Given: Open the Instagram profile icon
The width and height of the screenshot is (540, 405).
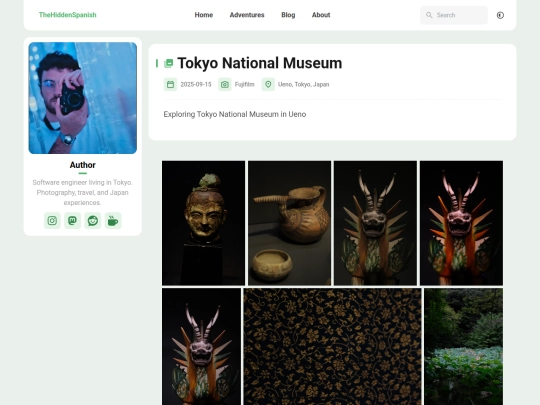Looking at the screenshot, I should click(52, 220).
